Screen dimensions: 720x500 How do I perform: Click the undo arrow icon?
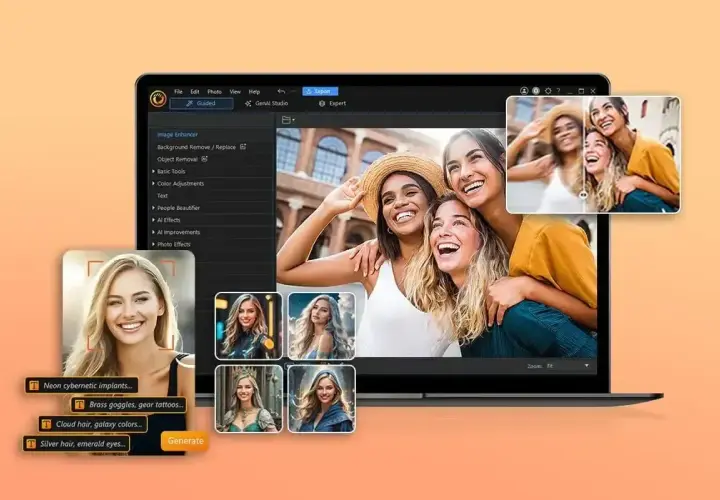(x=281, y=91)
